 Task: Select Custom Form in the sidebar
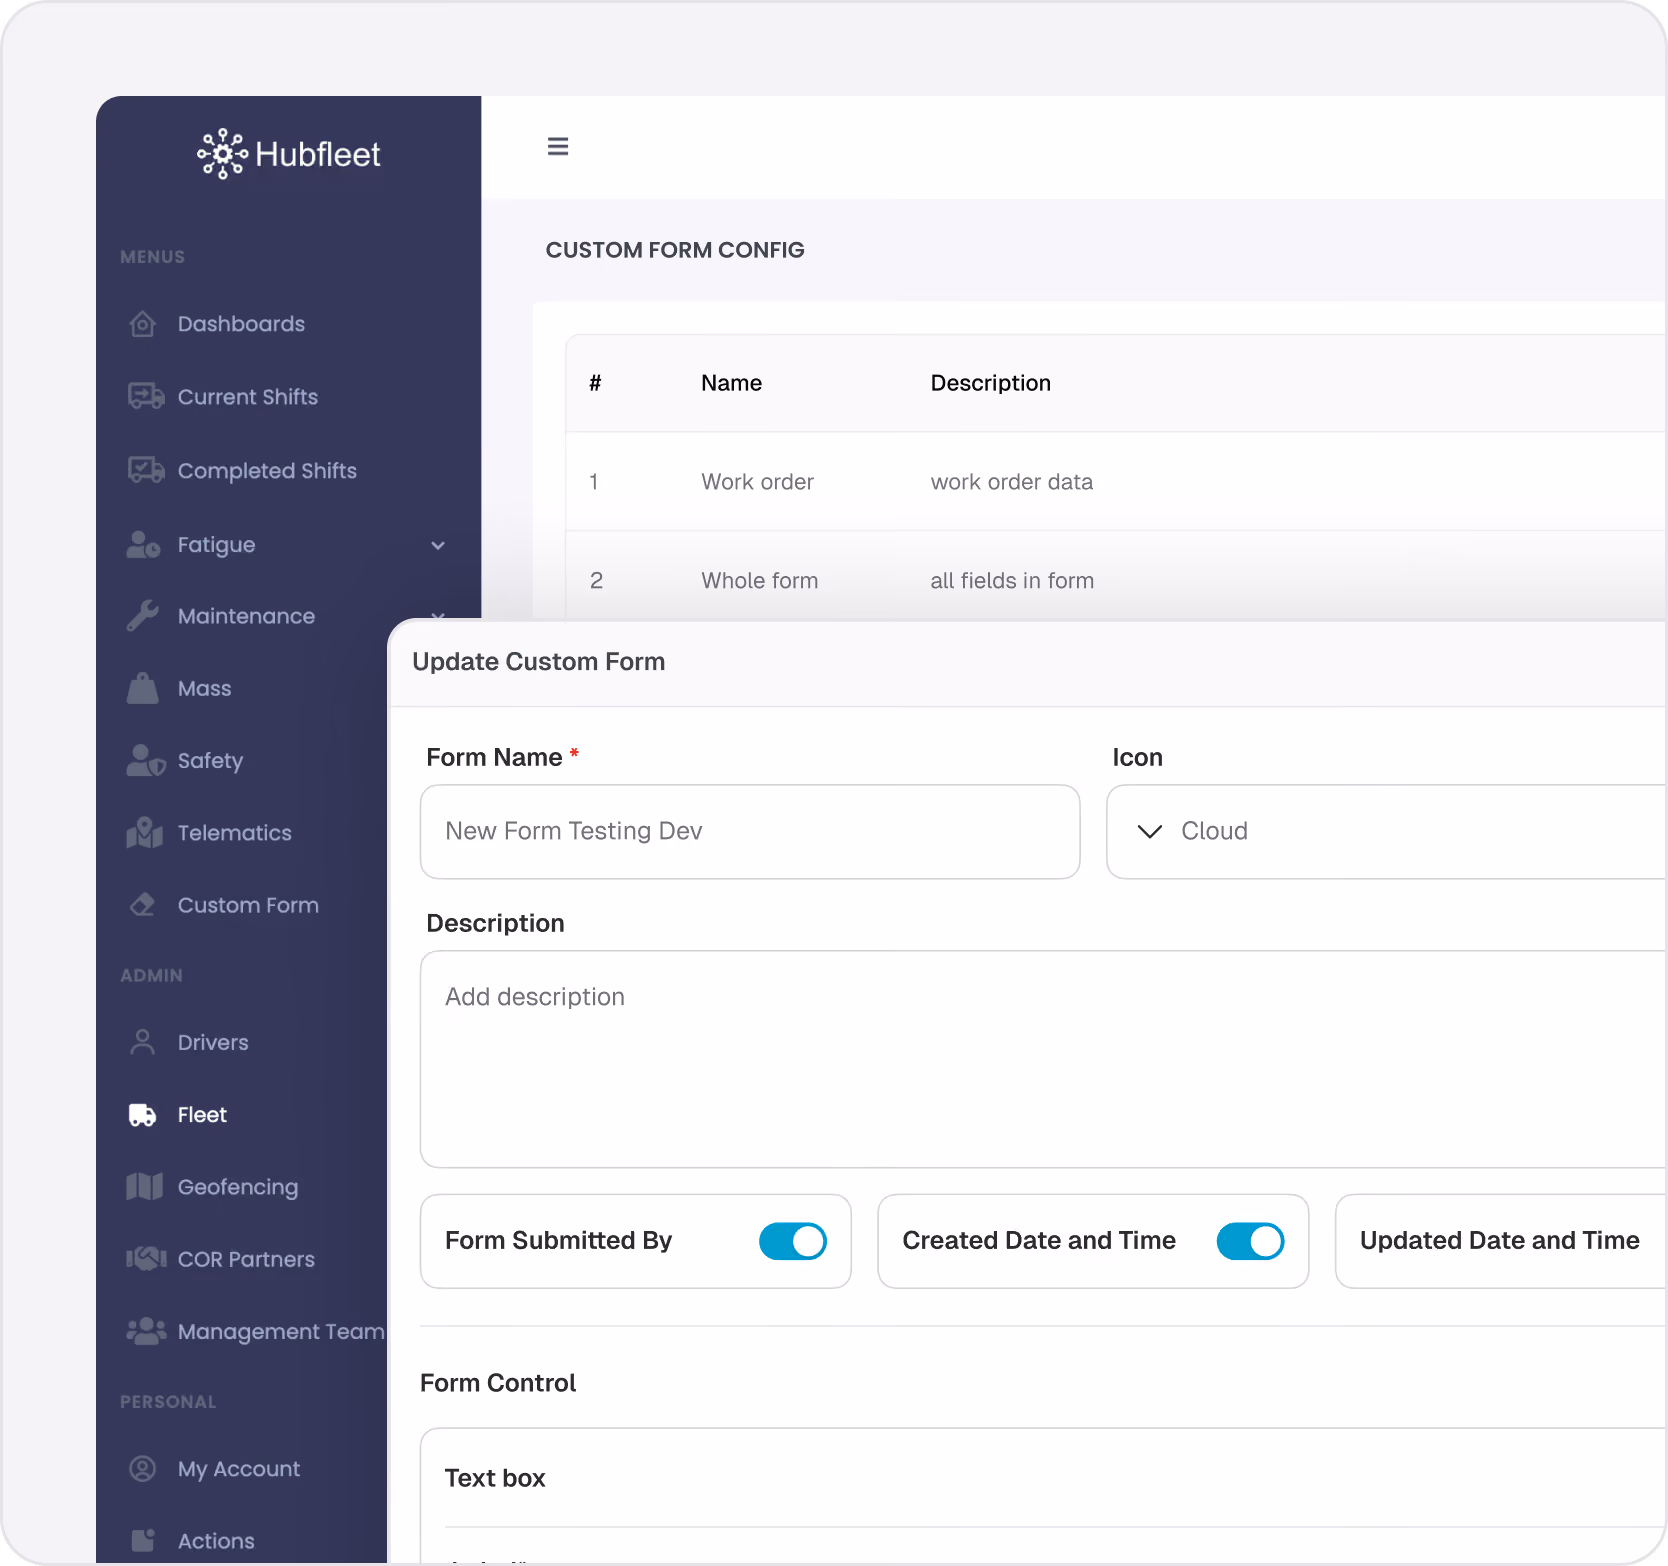248,905
